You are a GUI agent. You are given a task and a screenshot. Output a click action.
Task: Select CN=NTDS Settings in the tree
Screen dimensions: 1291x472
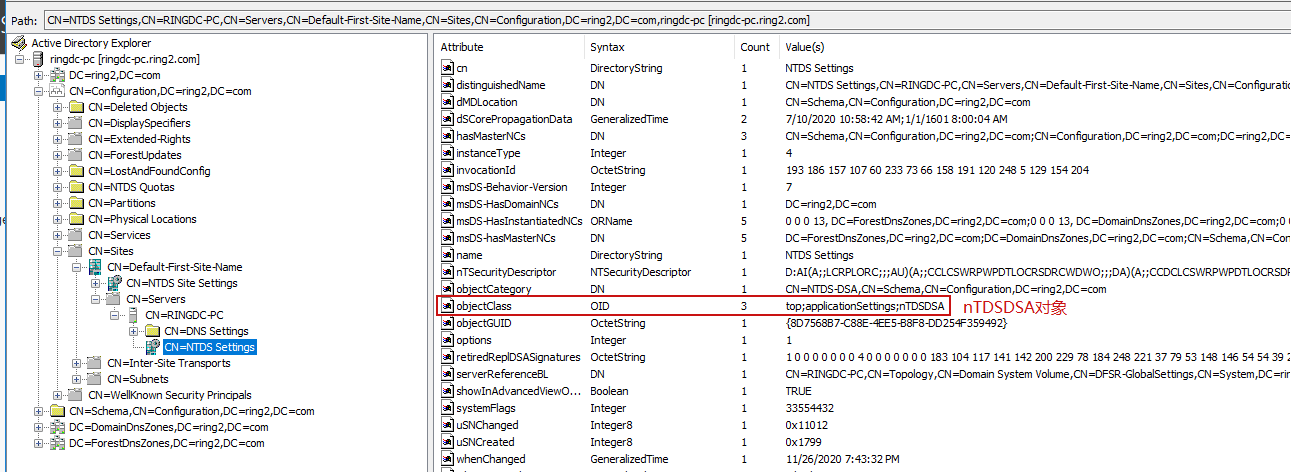click(209, 347)
